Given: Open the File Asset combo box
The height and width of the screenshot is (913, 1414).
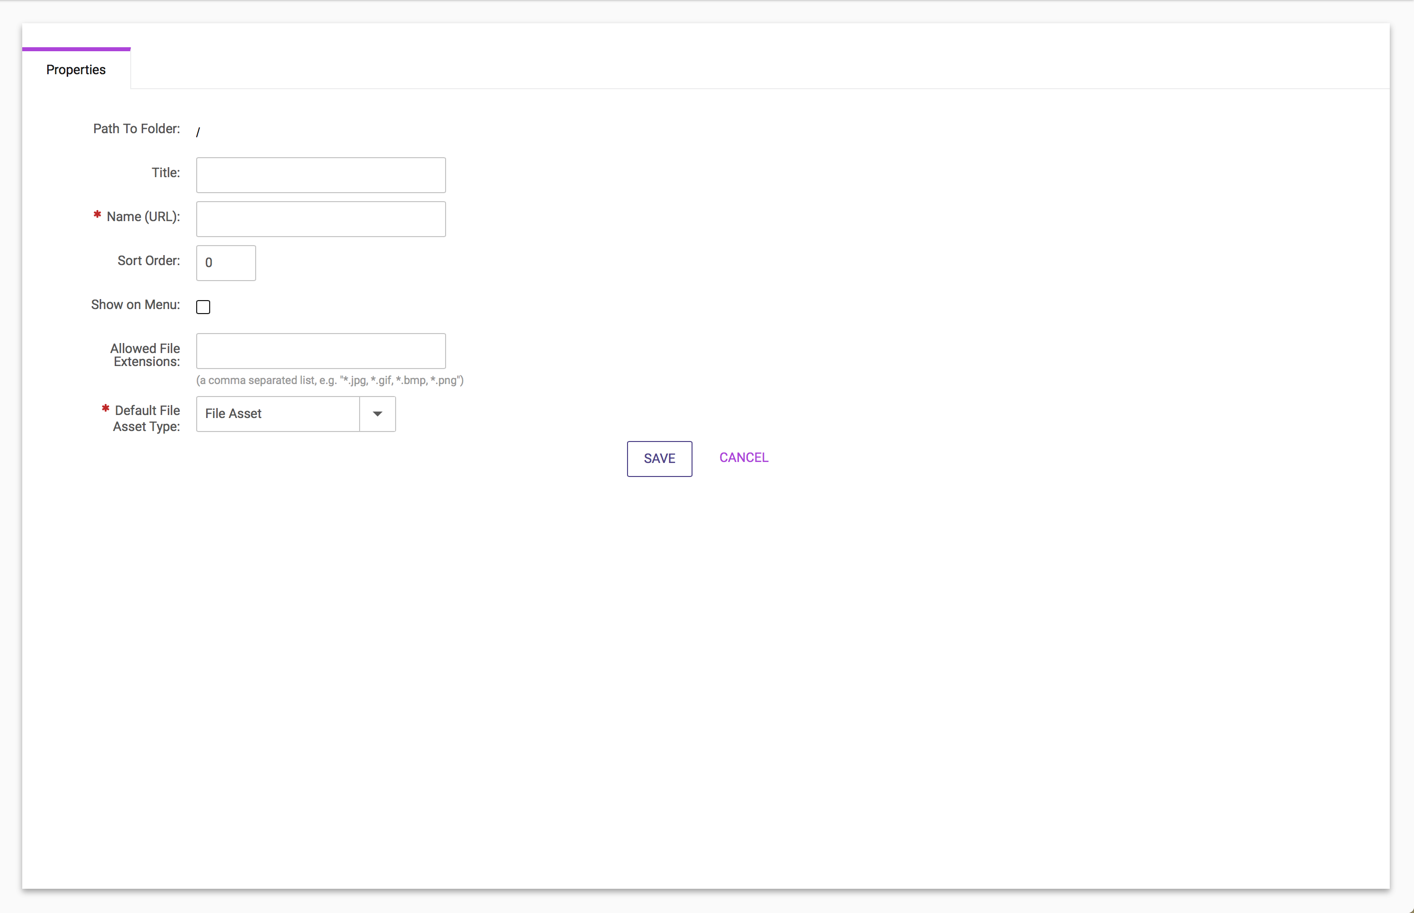Looking at the screenshot, I should coord(278,414).
